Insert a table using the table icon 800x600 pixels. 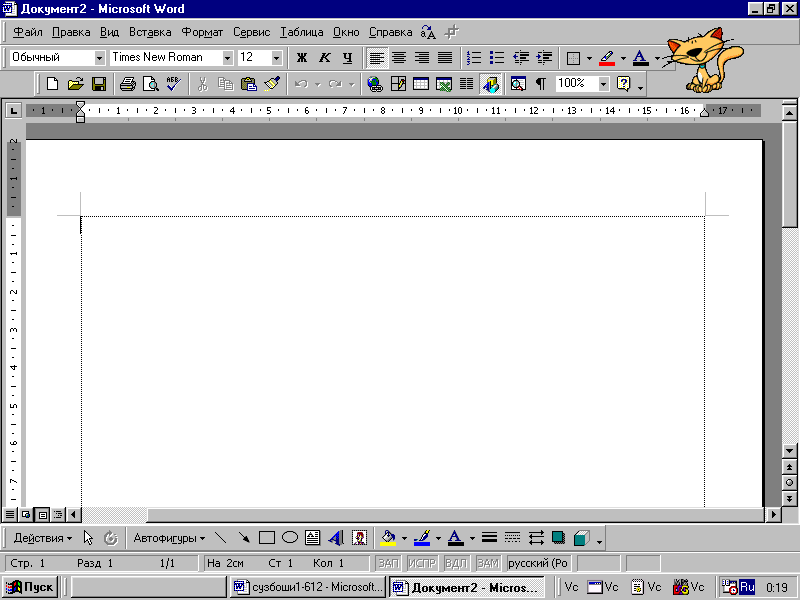tap(420, 84)
